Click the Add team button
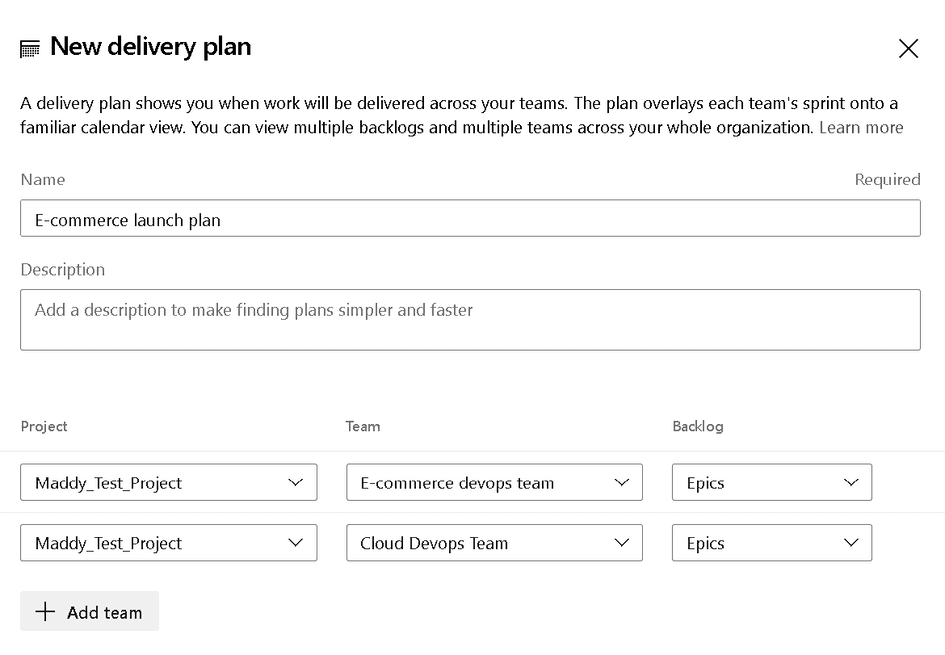 pos(89,611)
